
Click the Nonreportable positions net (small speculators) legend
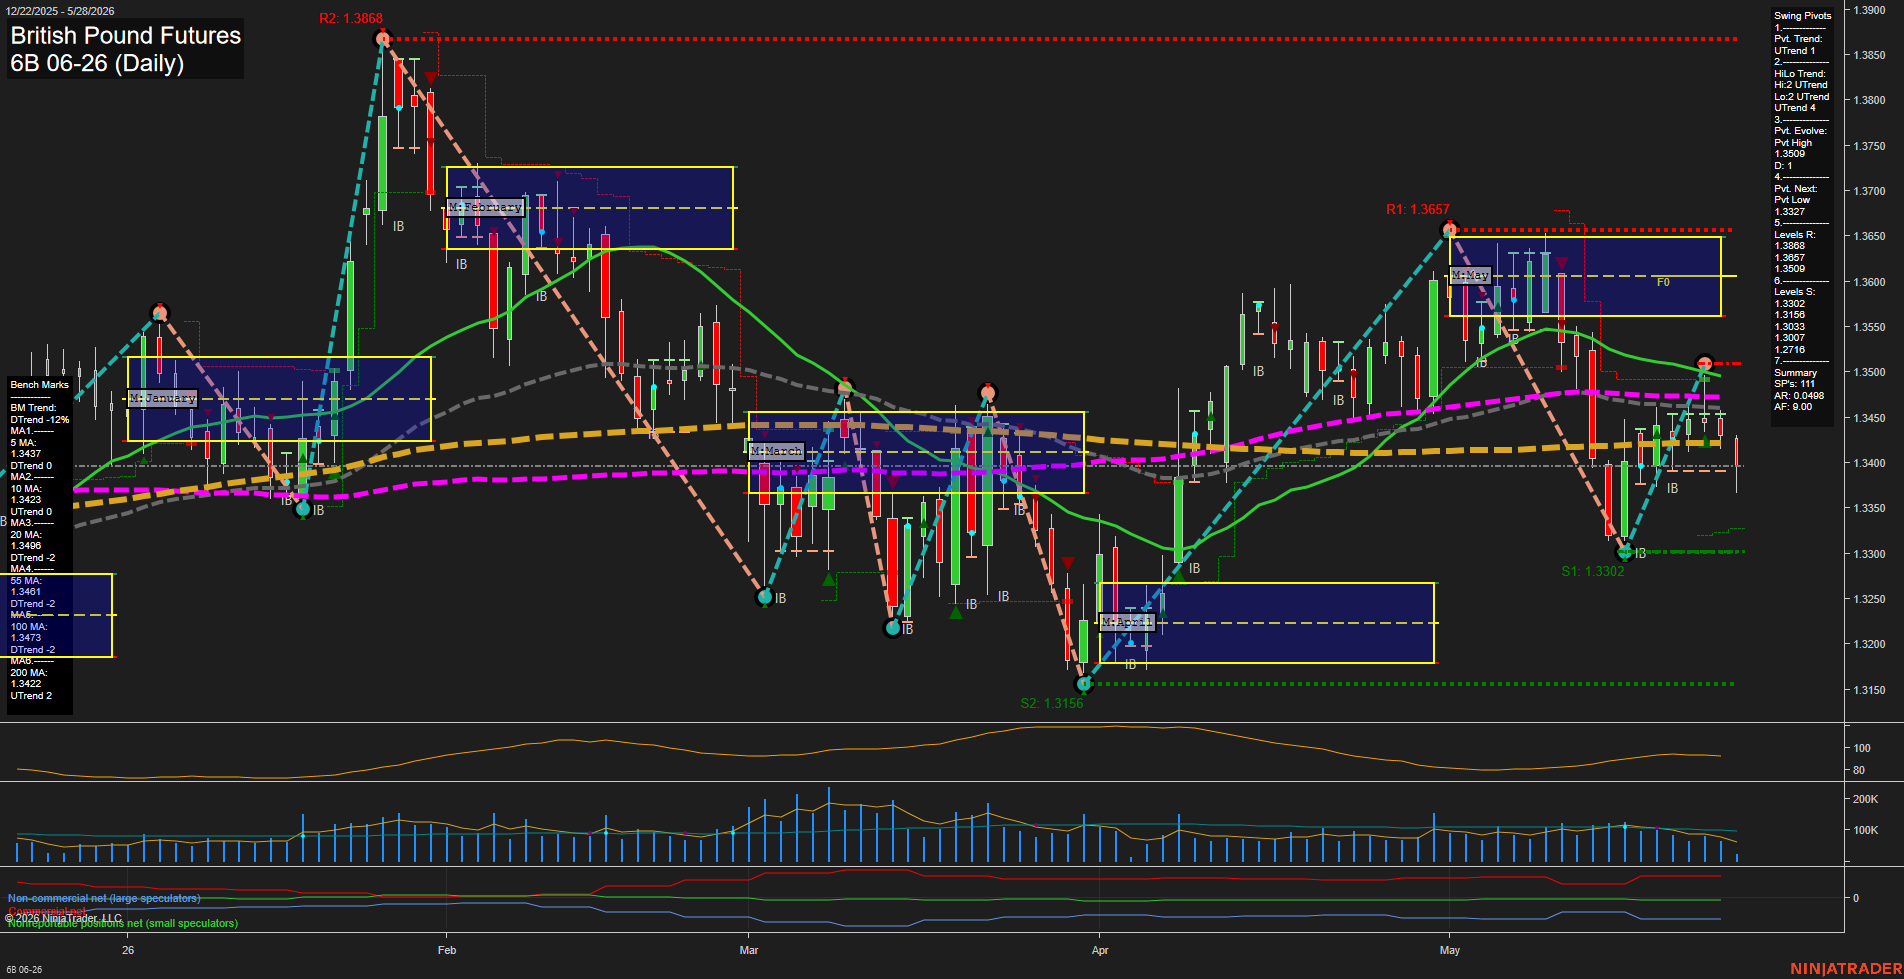(x=123, y=923)
